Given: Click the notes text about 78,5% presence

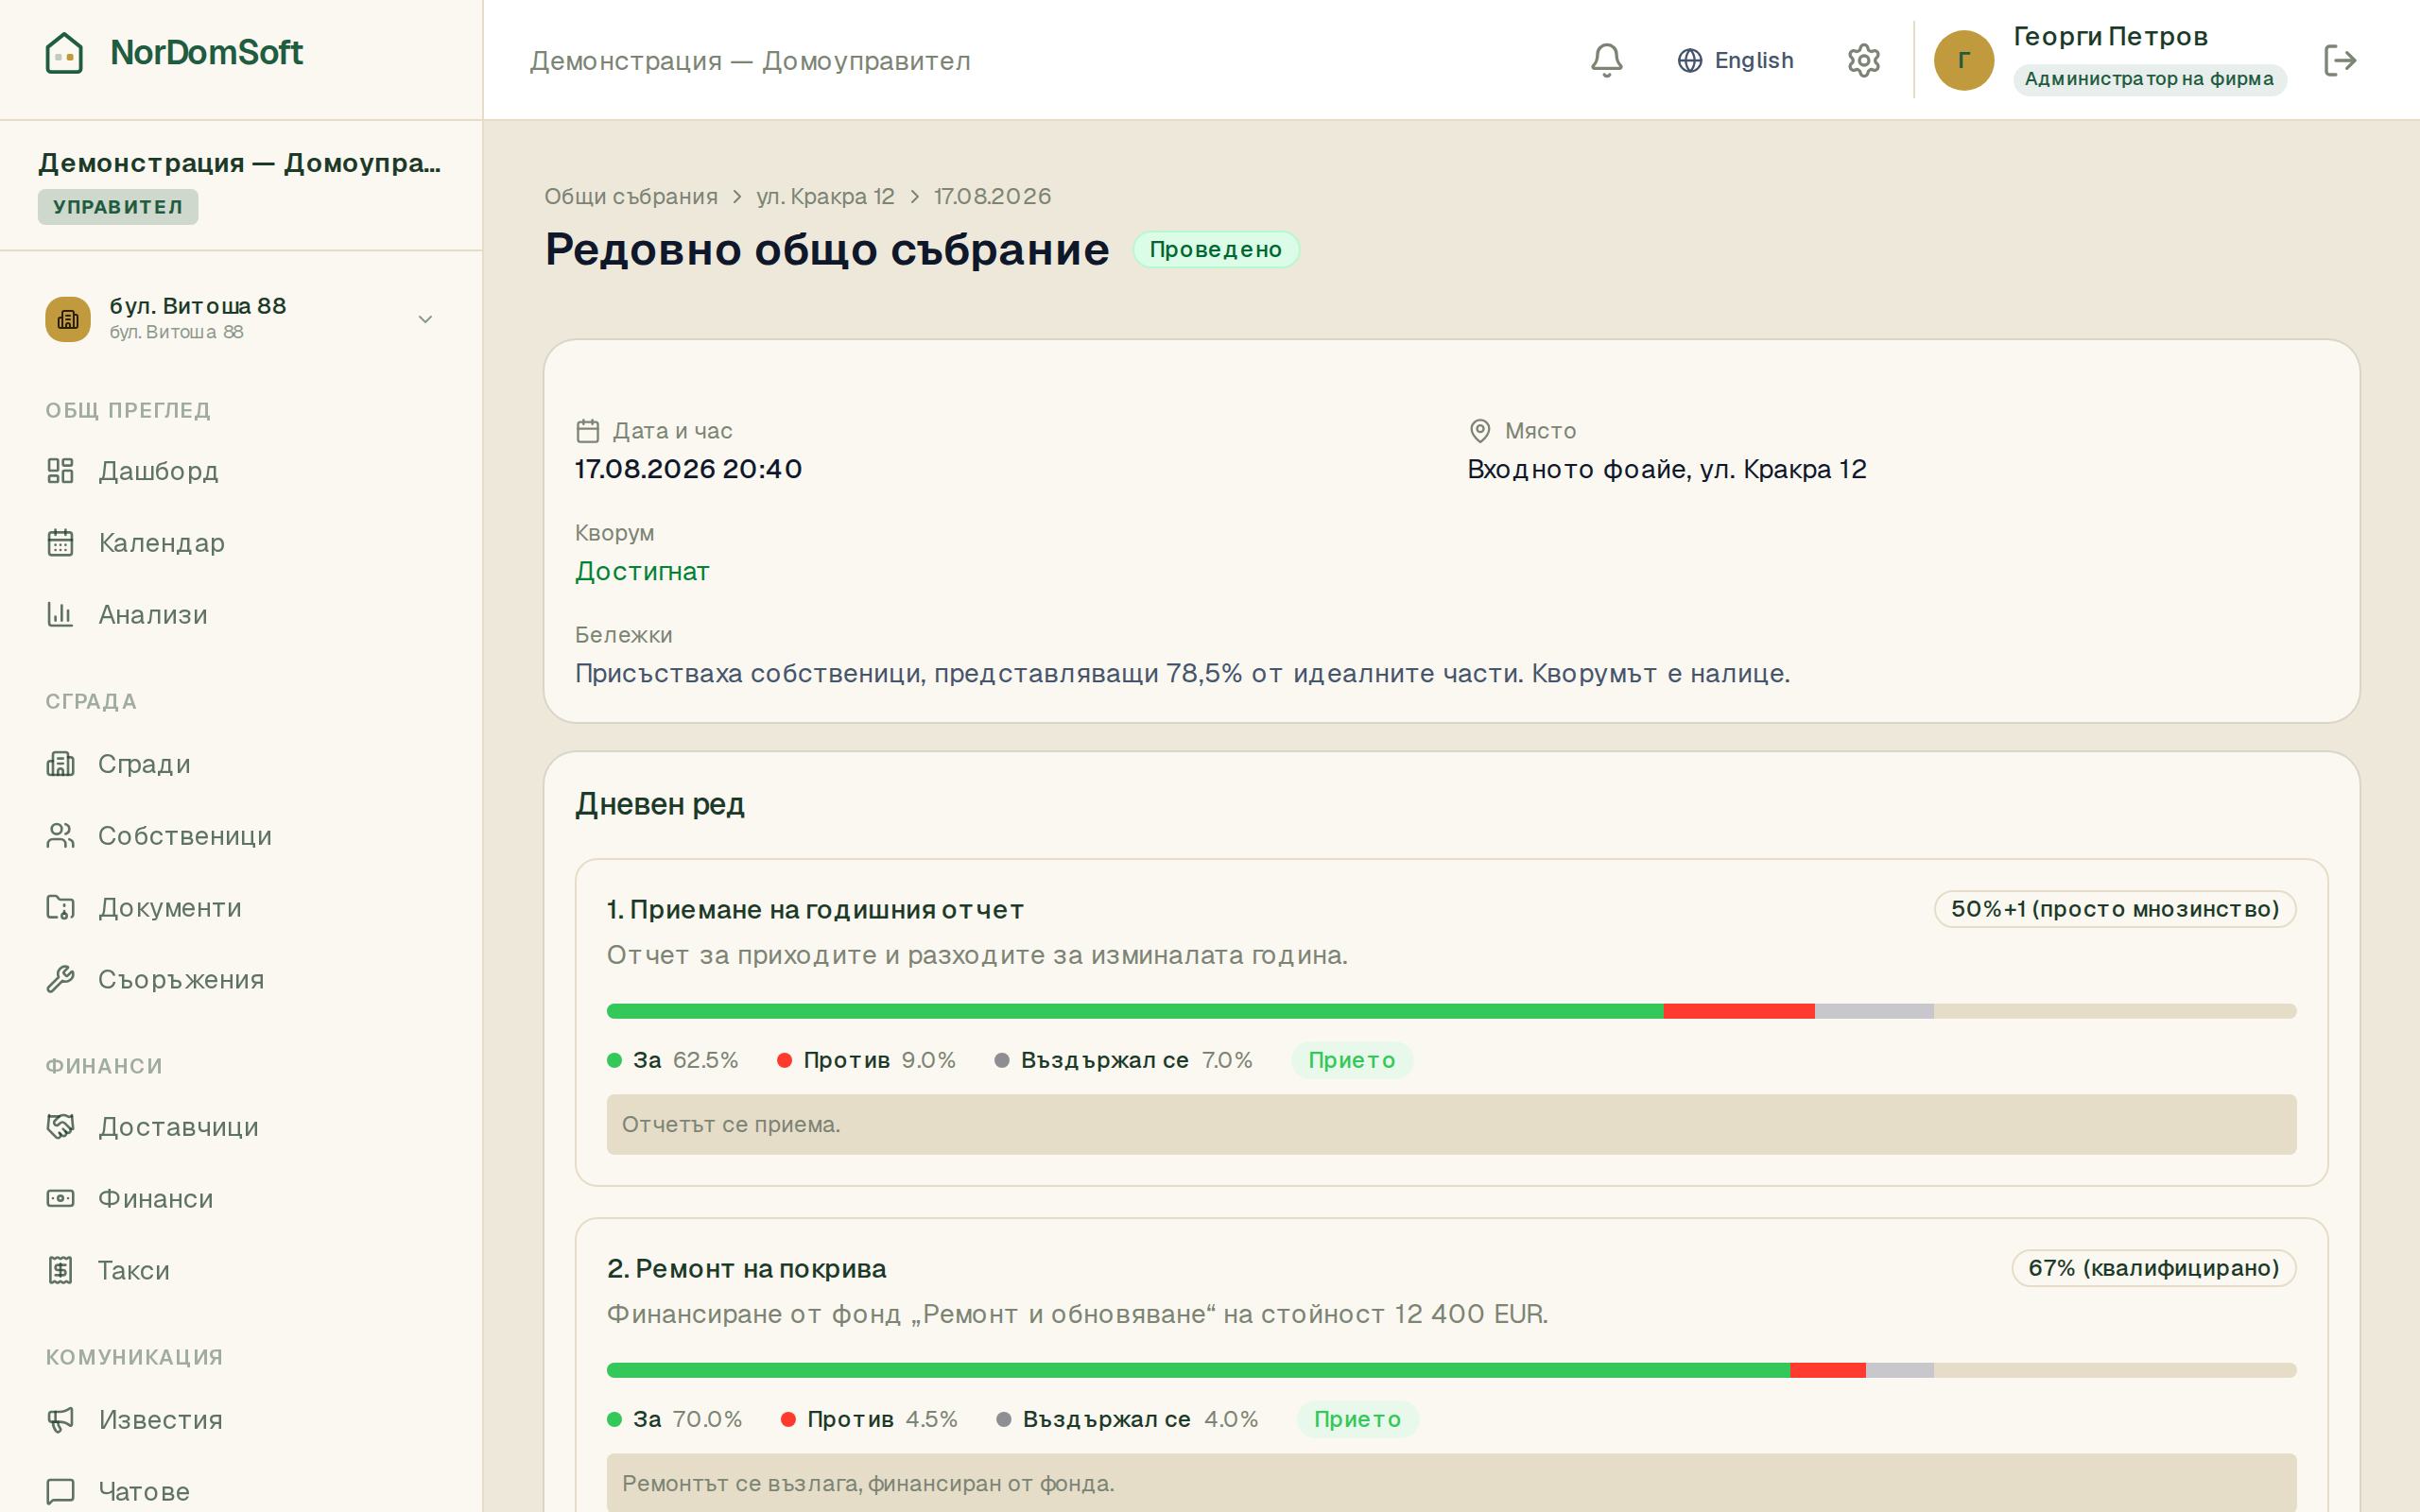Looking at the screenshot, I should click(1182, 673).
